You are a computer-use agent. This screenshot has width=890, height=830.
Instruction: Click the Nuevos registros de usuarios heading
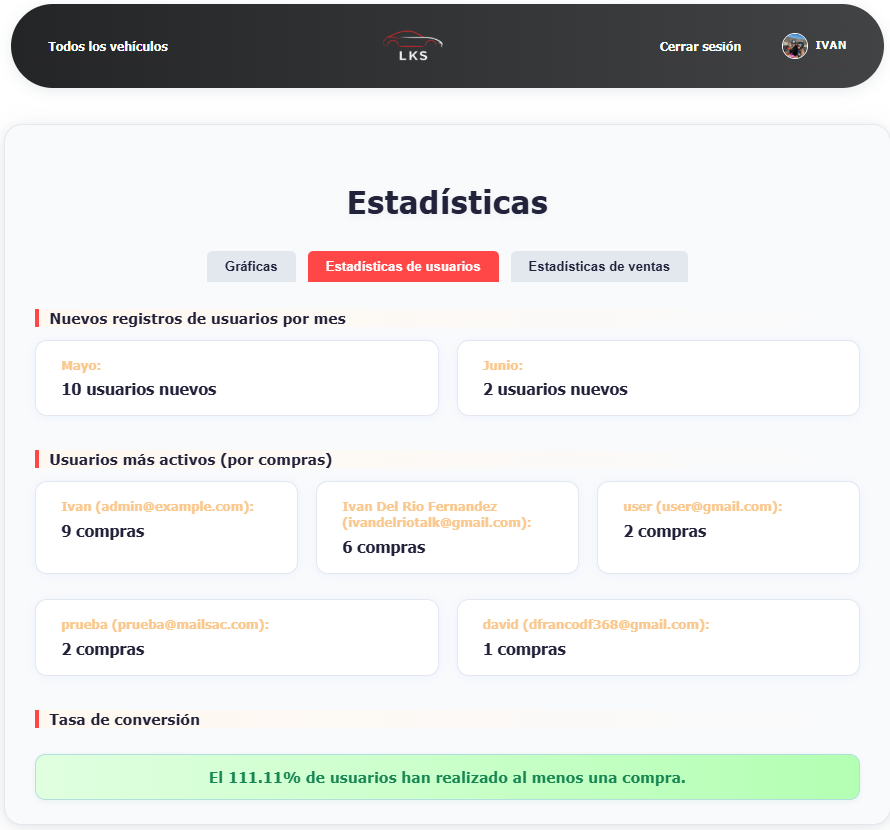[x=198, y=319]
